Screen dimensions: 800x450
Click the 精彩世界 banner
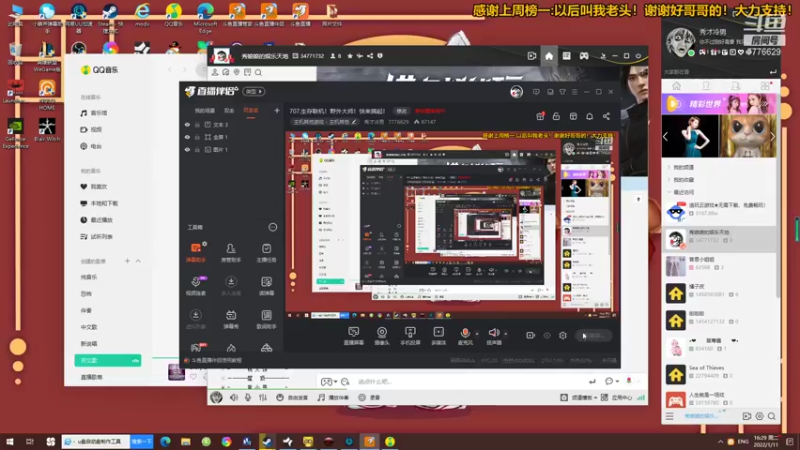click(x=719, y=104)
